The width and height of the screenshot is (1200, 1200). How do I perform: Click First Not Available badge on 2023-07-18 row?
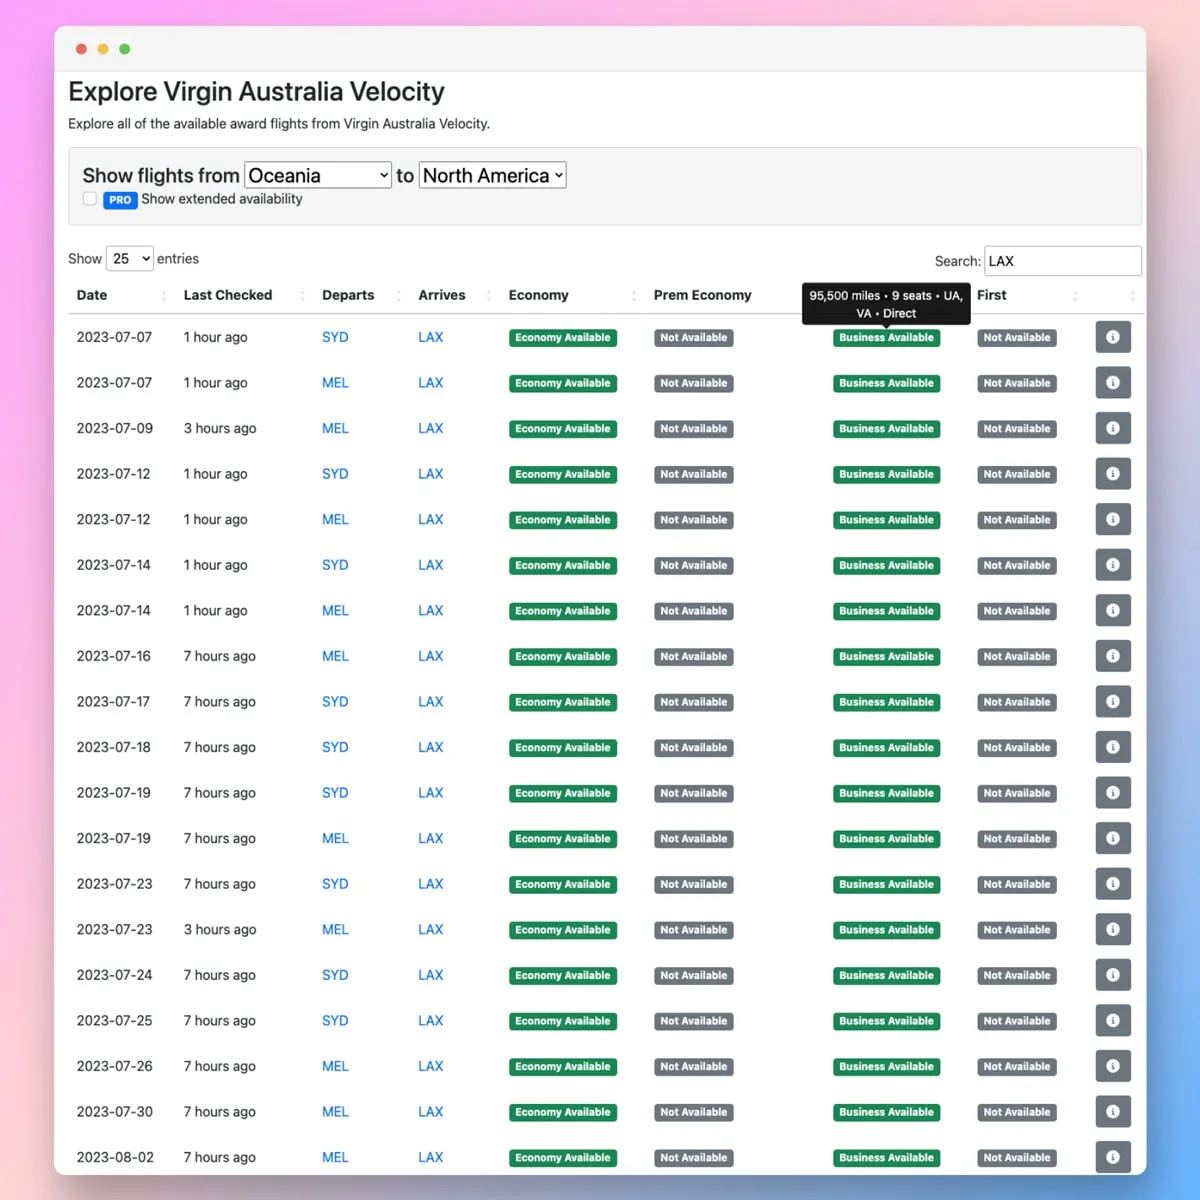point(1017,748)
